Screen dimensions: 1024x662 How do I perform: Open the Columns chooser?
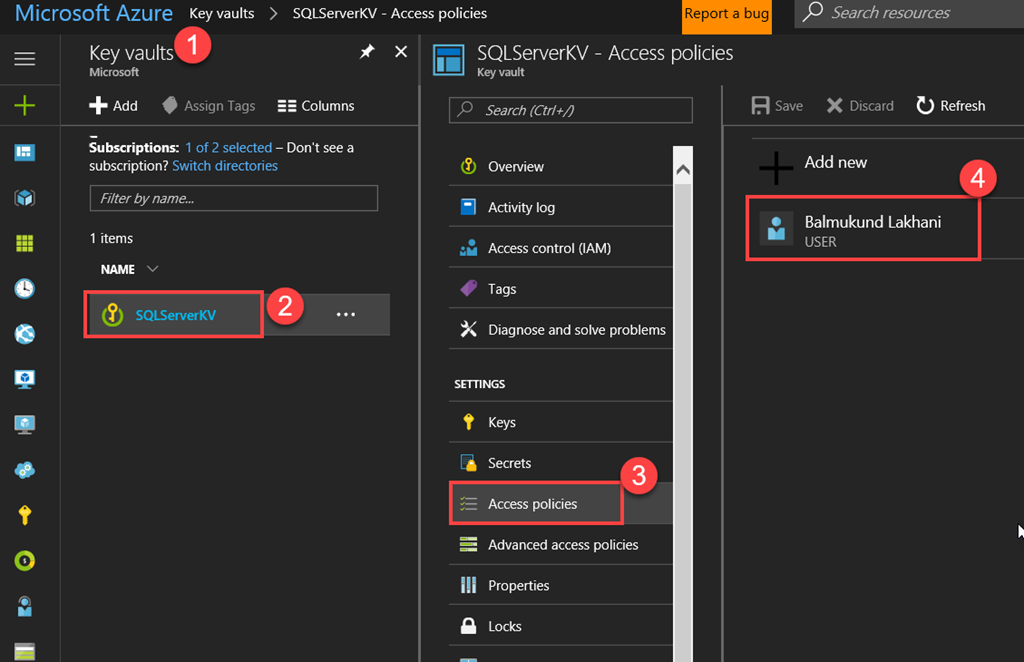pyautogui.click(x=316, y=106)
